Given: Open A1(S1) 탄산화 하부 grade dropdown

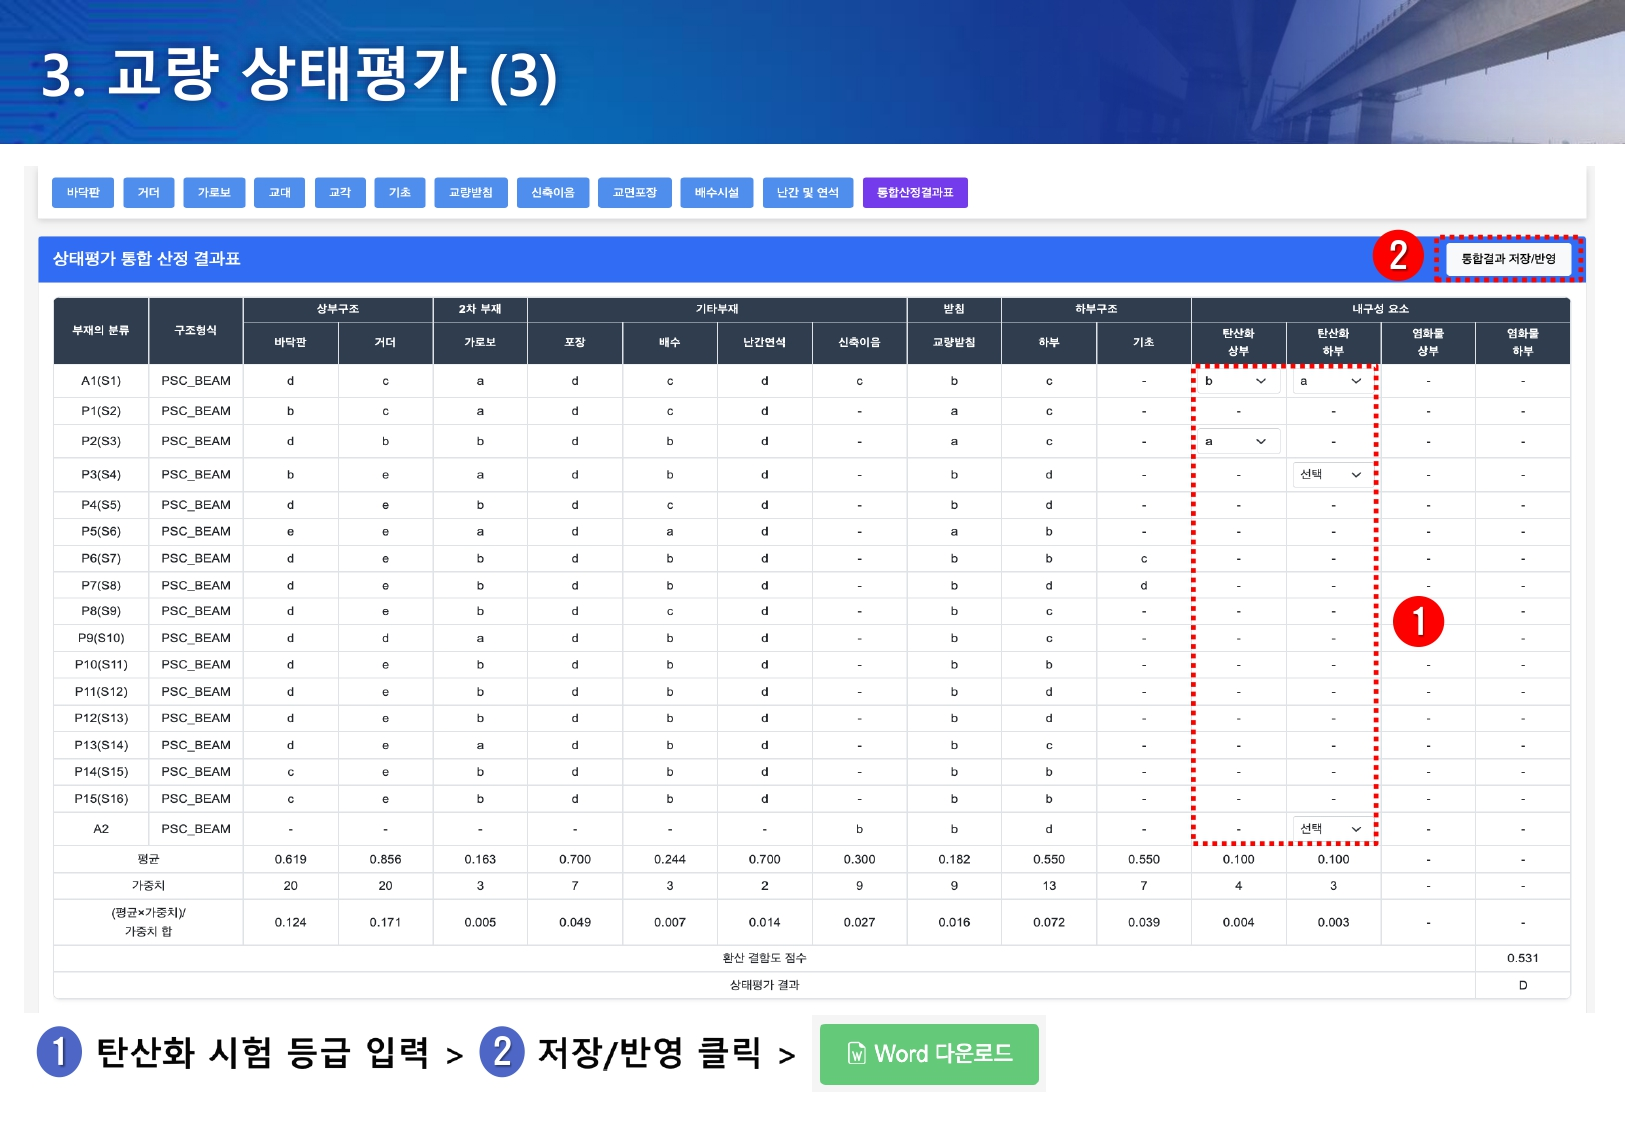Looking at the screenshot, I should pos(1331,381).
